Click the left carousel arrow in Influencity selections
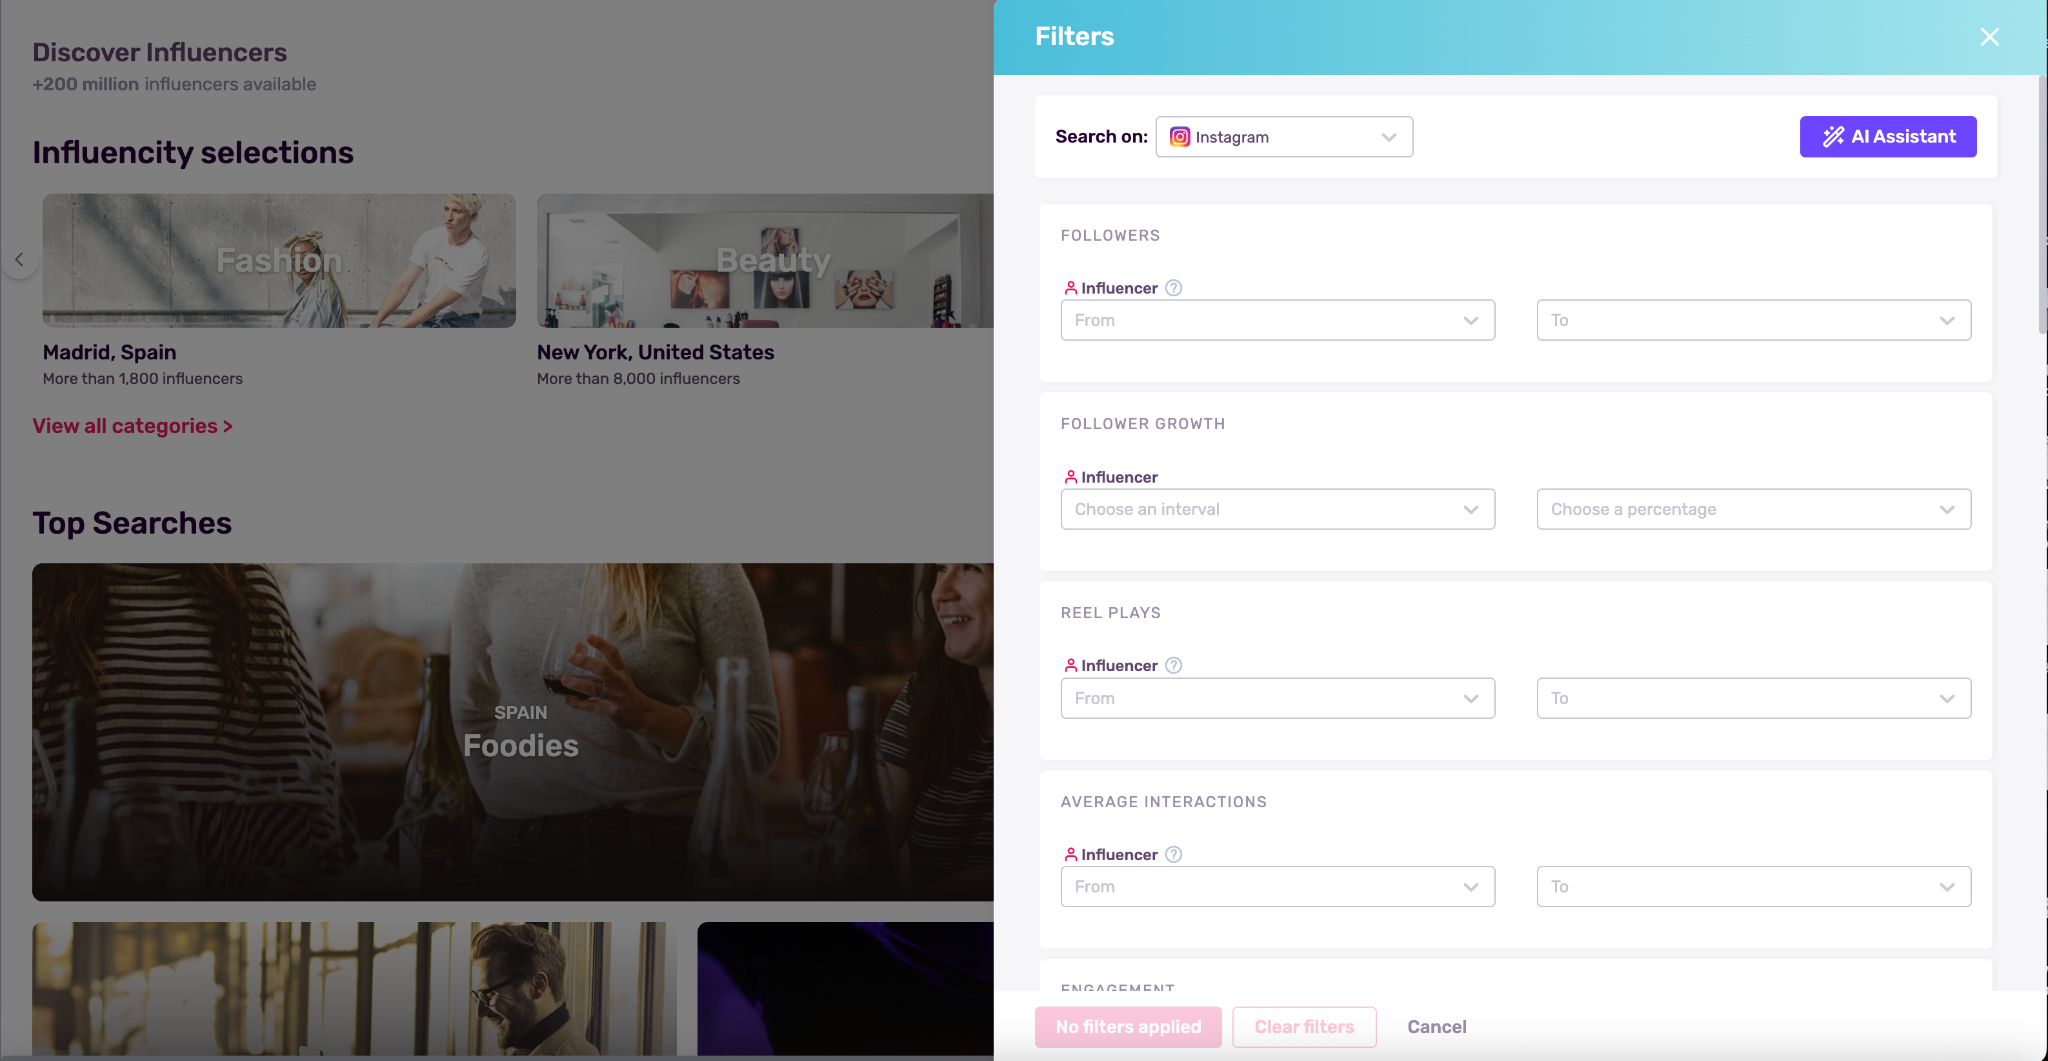Viewport: 2048px width, 1061px height. coord(19,260)
